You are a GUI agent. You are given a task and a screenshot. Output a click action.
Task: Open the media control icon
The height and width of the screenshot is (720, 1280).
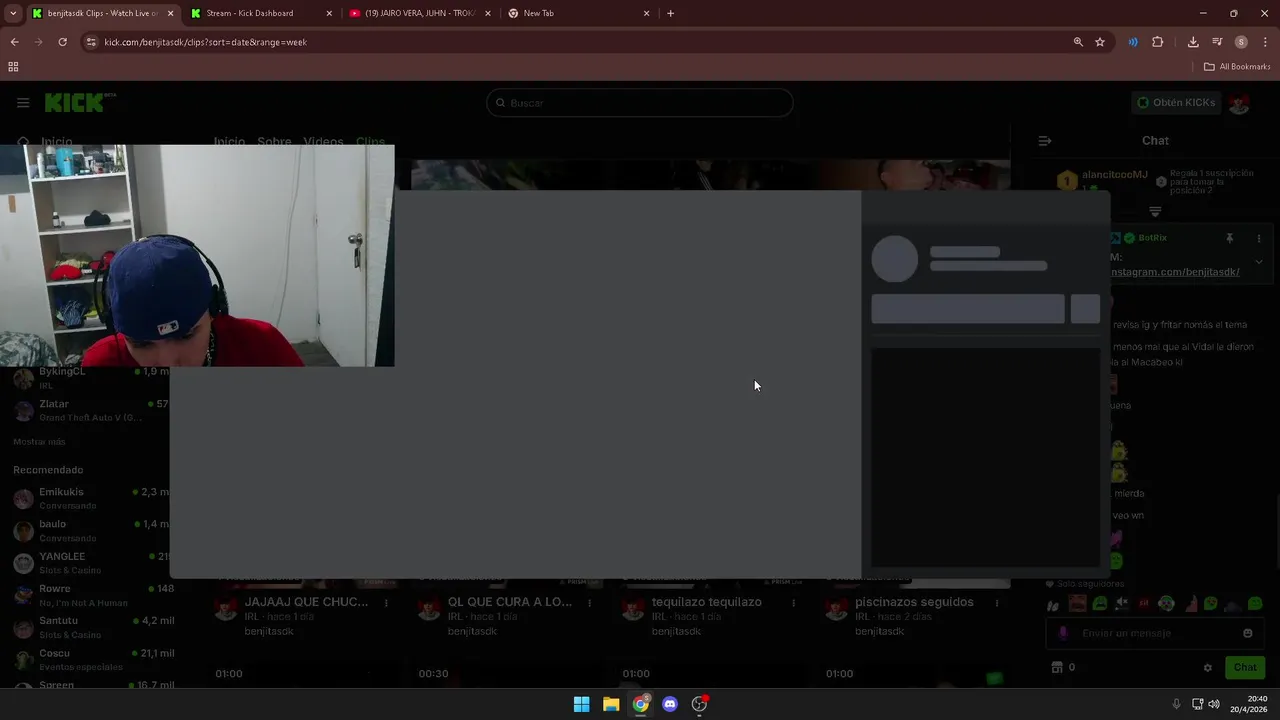point(1217,42)
